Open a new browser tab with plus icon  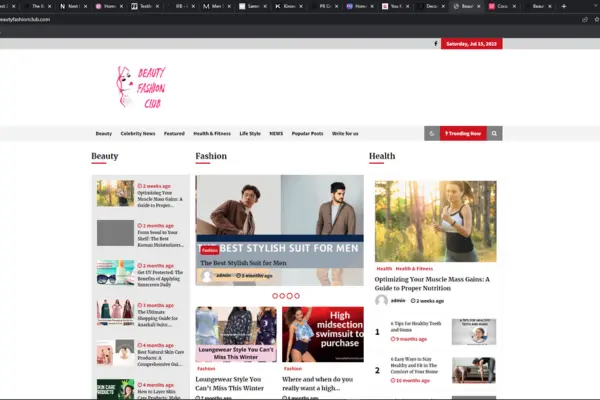(564, 6)
